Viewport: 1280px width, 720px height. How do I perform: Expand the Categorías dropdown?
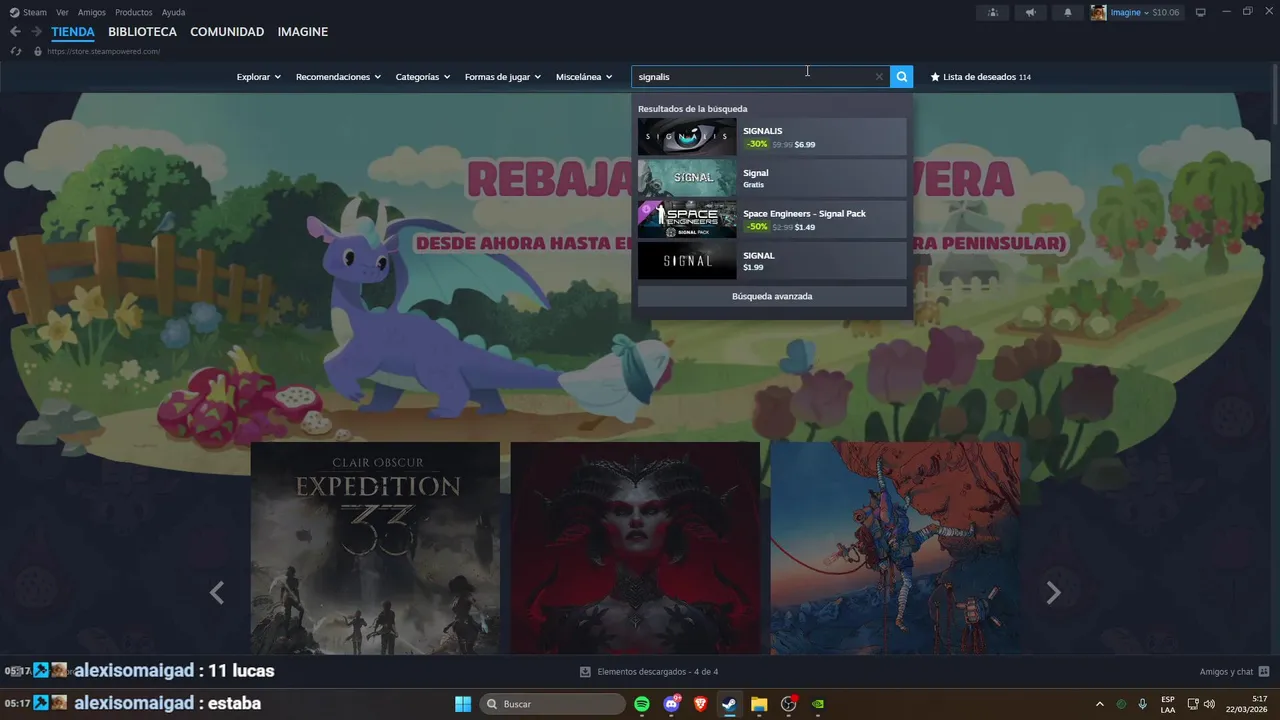point(422,77)
